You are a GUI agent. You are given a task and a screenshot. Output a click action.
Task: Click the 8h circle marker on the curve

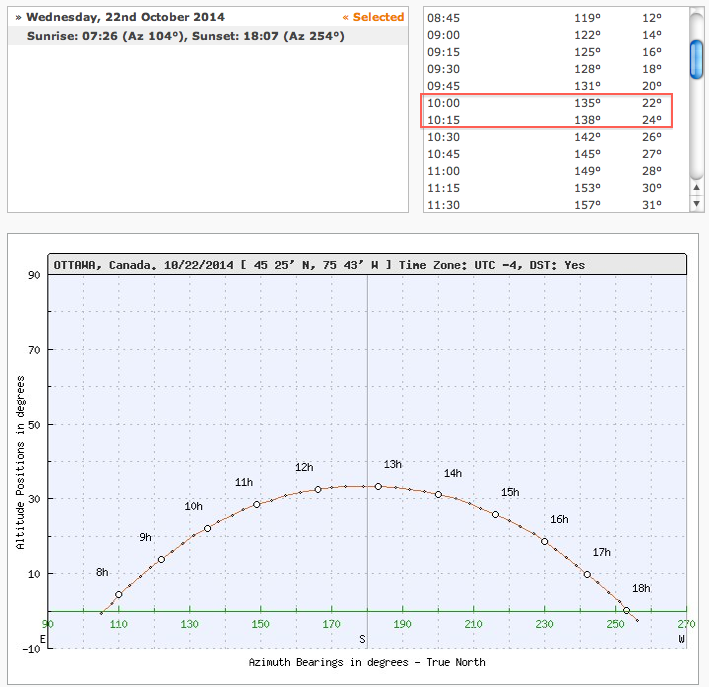coord(119,595)
